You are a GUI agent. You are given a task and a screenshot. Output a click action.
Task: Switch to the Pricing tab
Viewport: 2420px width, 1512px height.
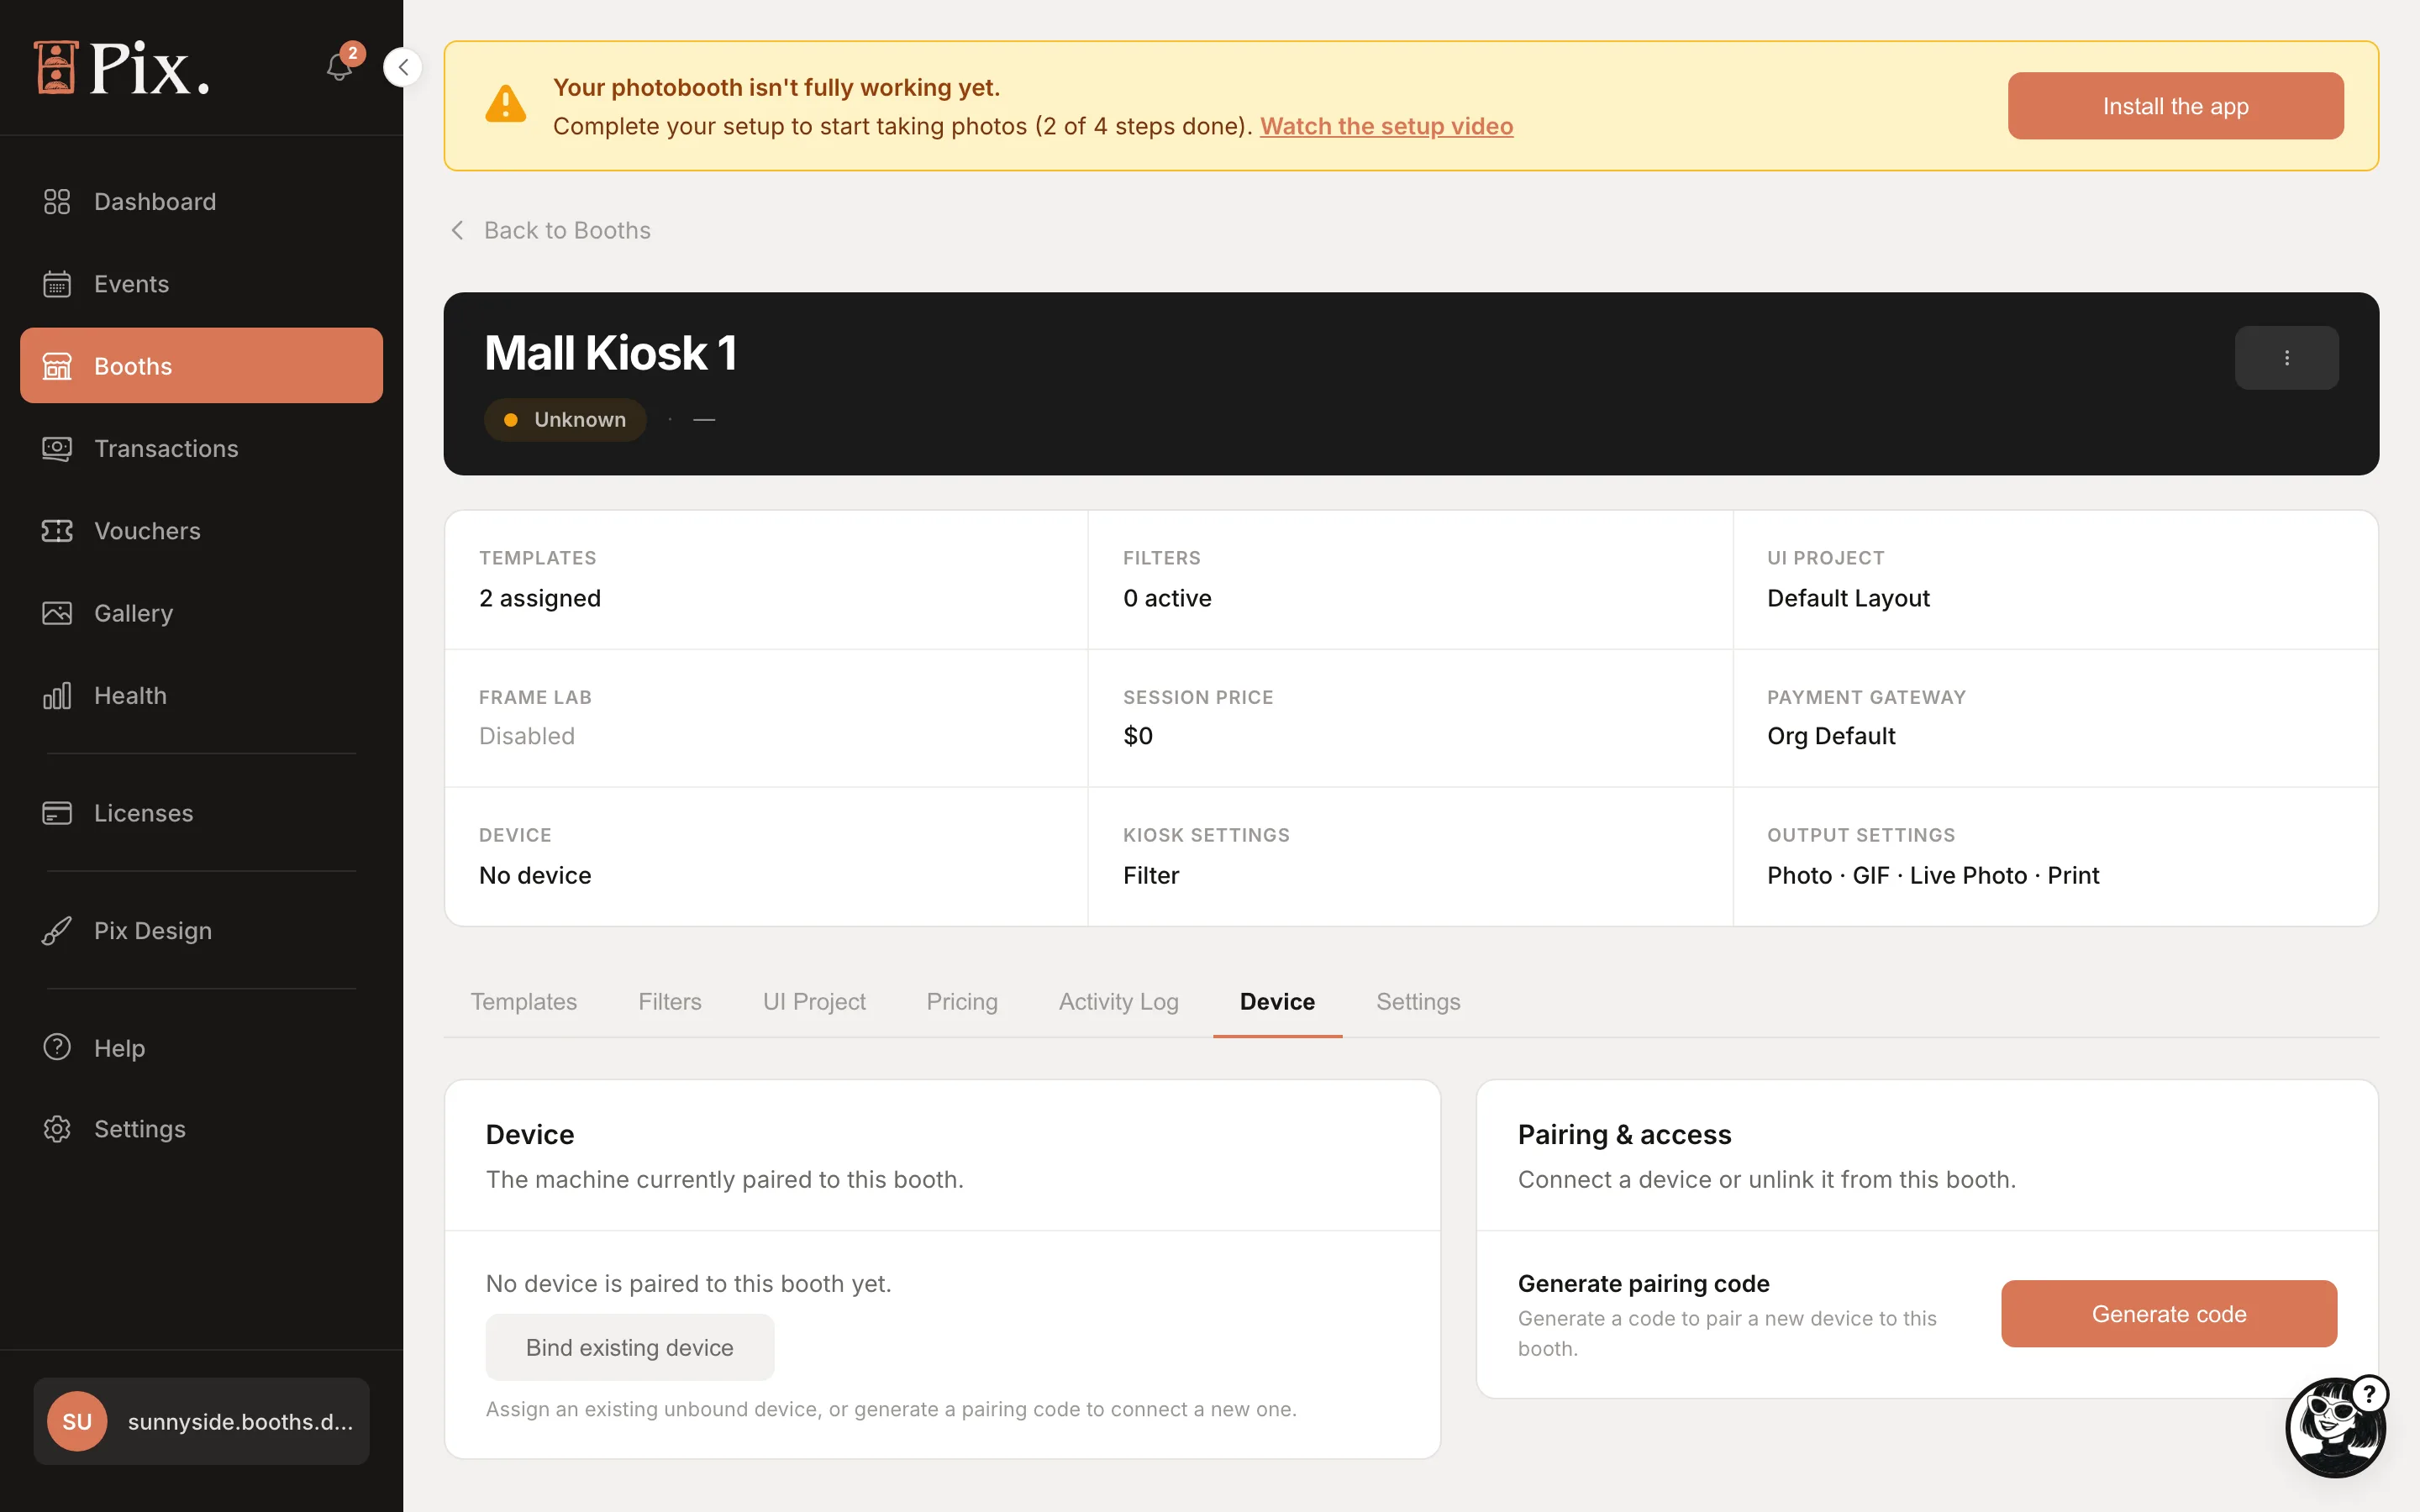coord(962,1001)
